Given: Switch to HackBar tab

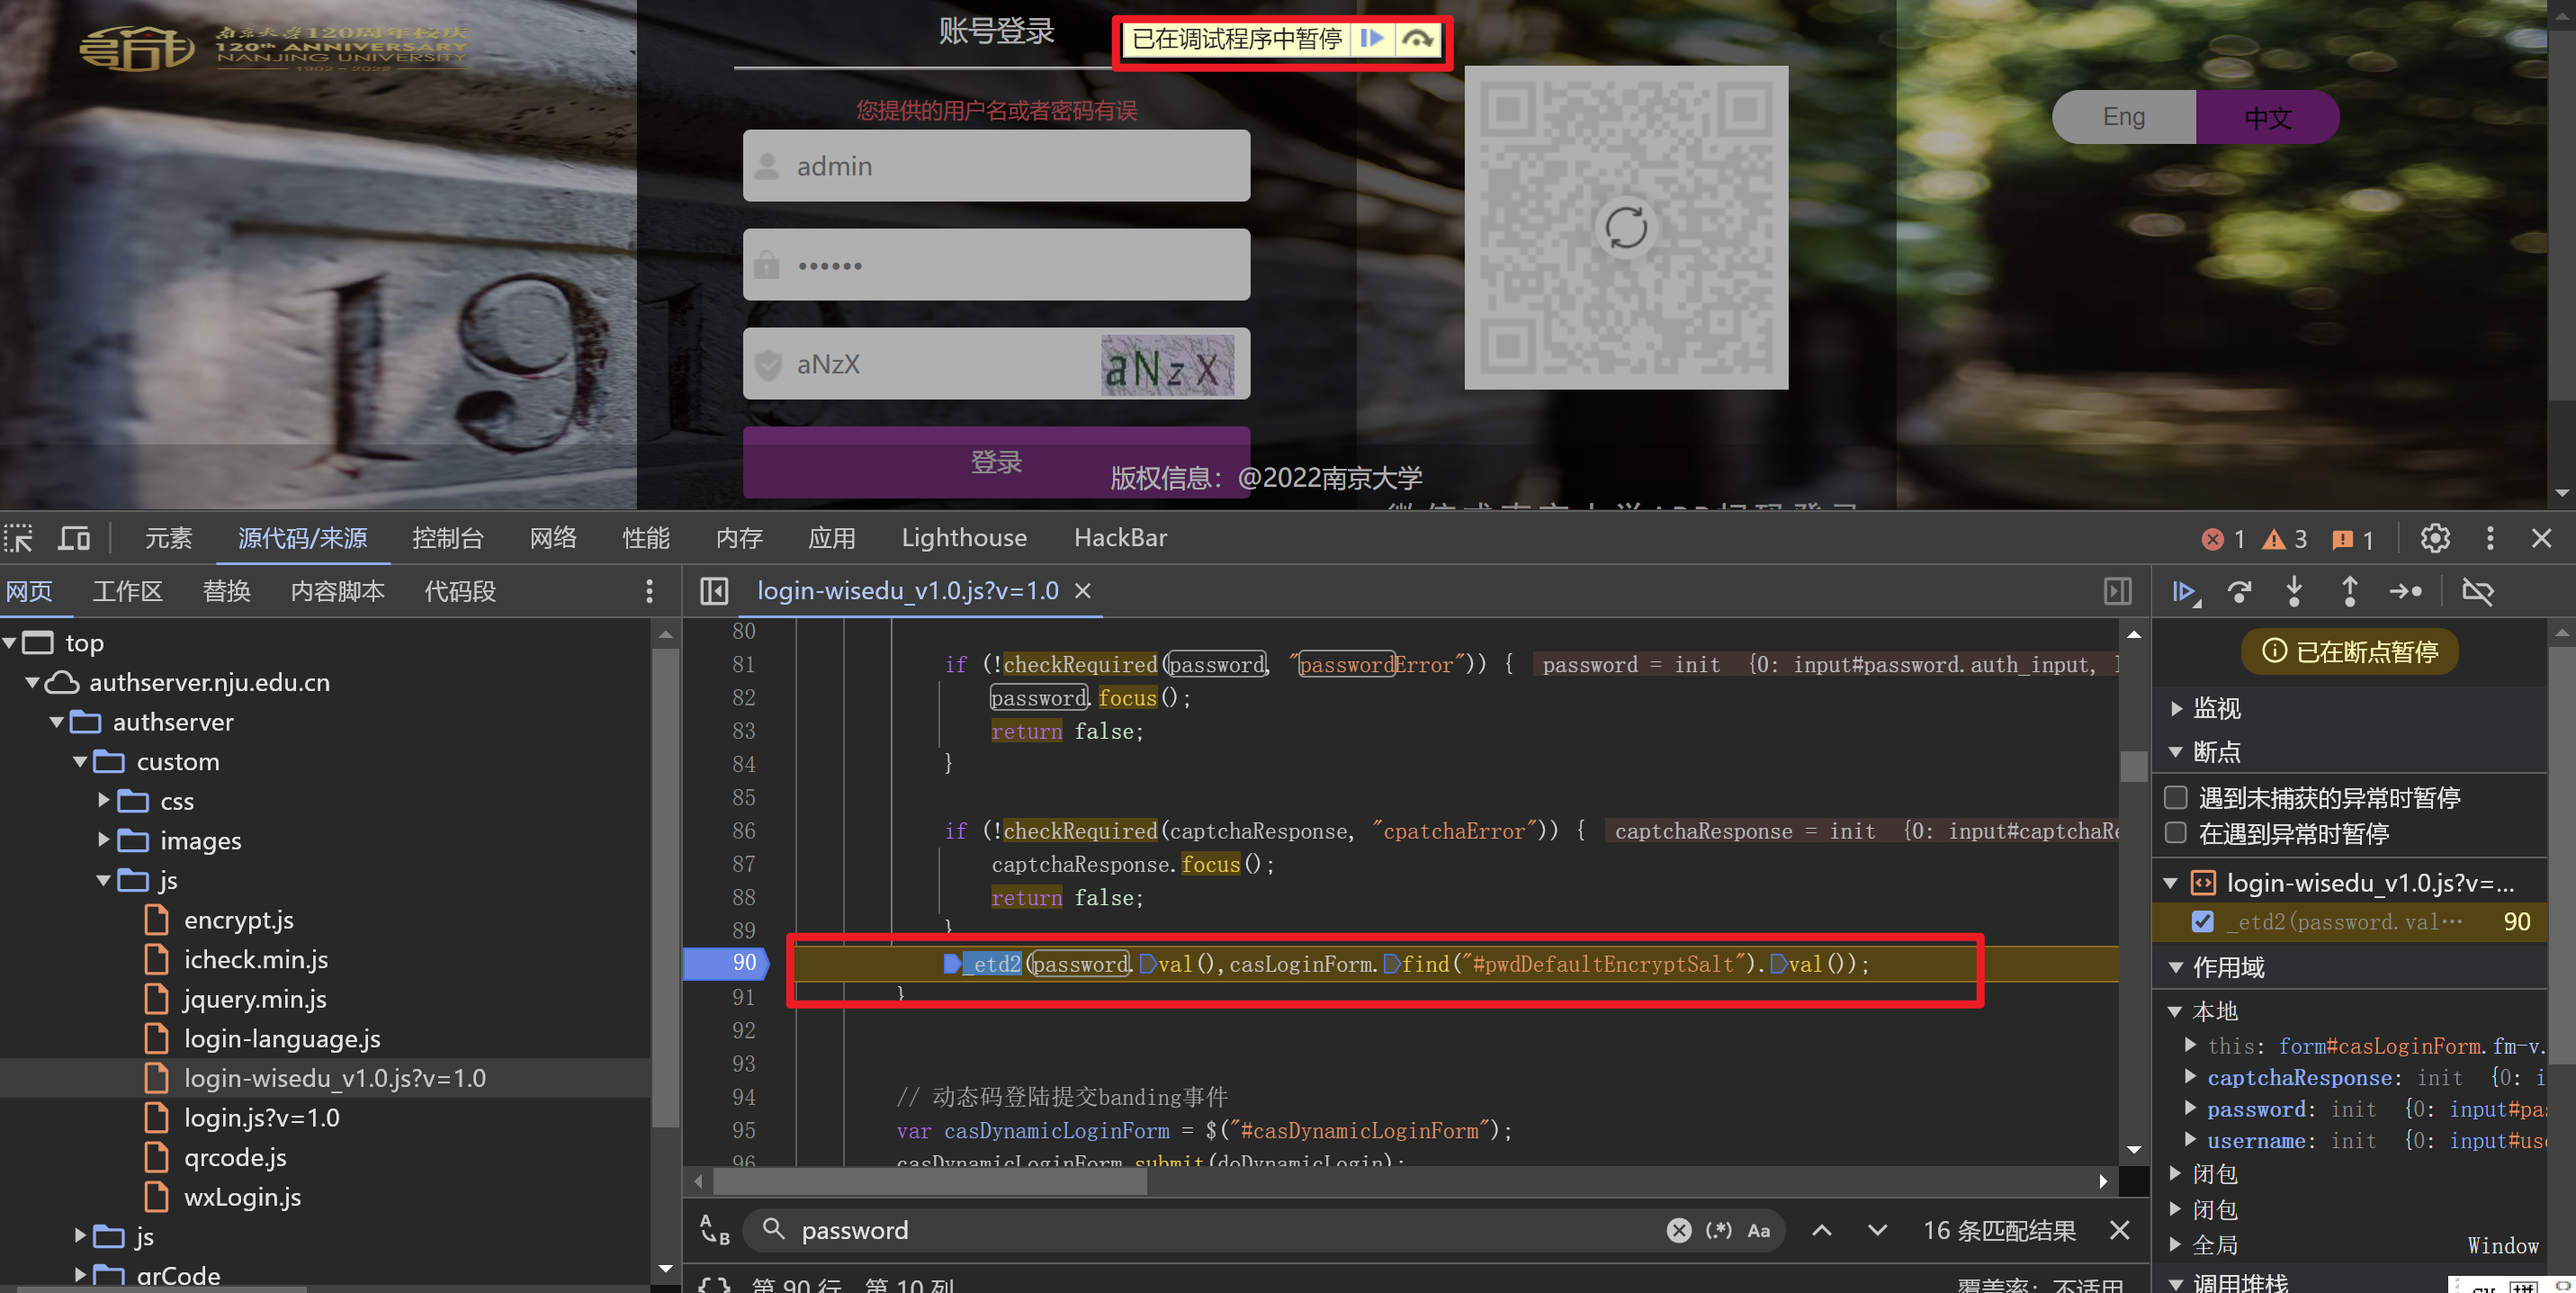Looking at the screenshot, I should 1121,538.
